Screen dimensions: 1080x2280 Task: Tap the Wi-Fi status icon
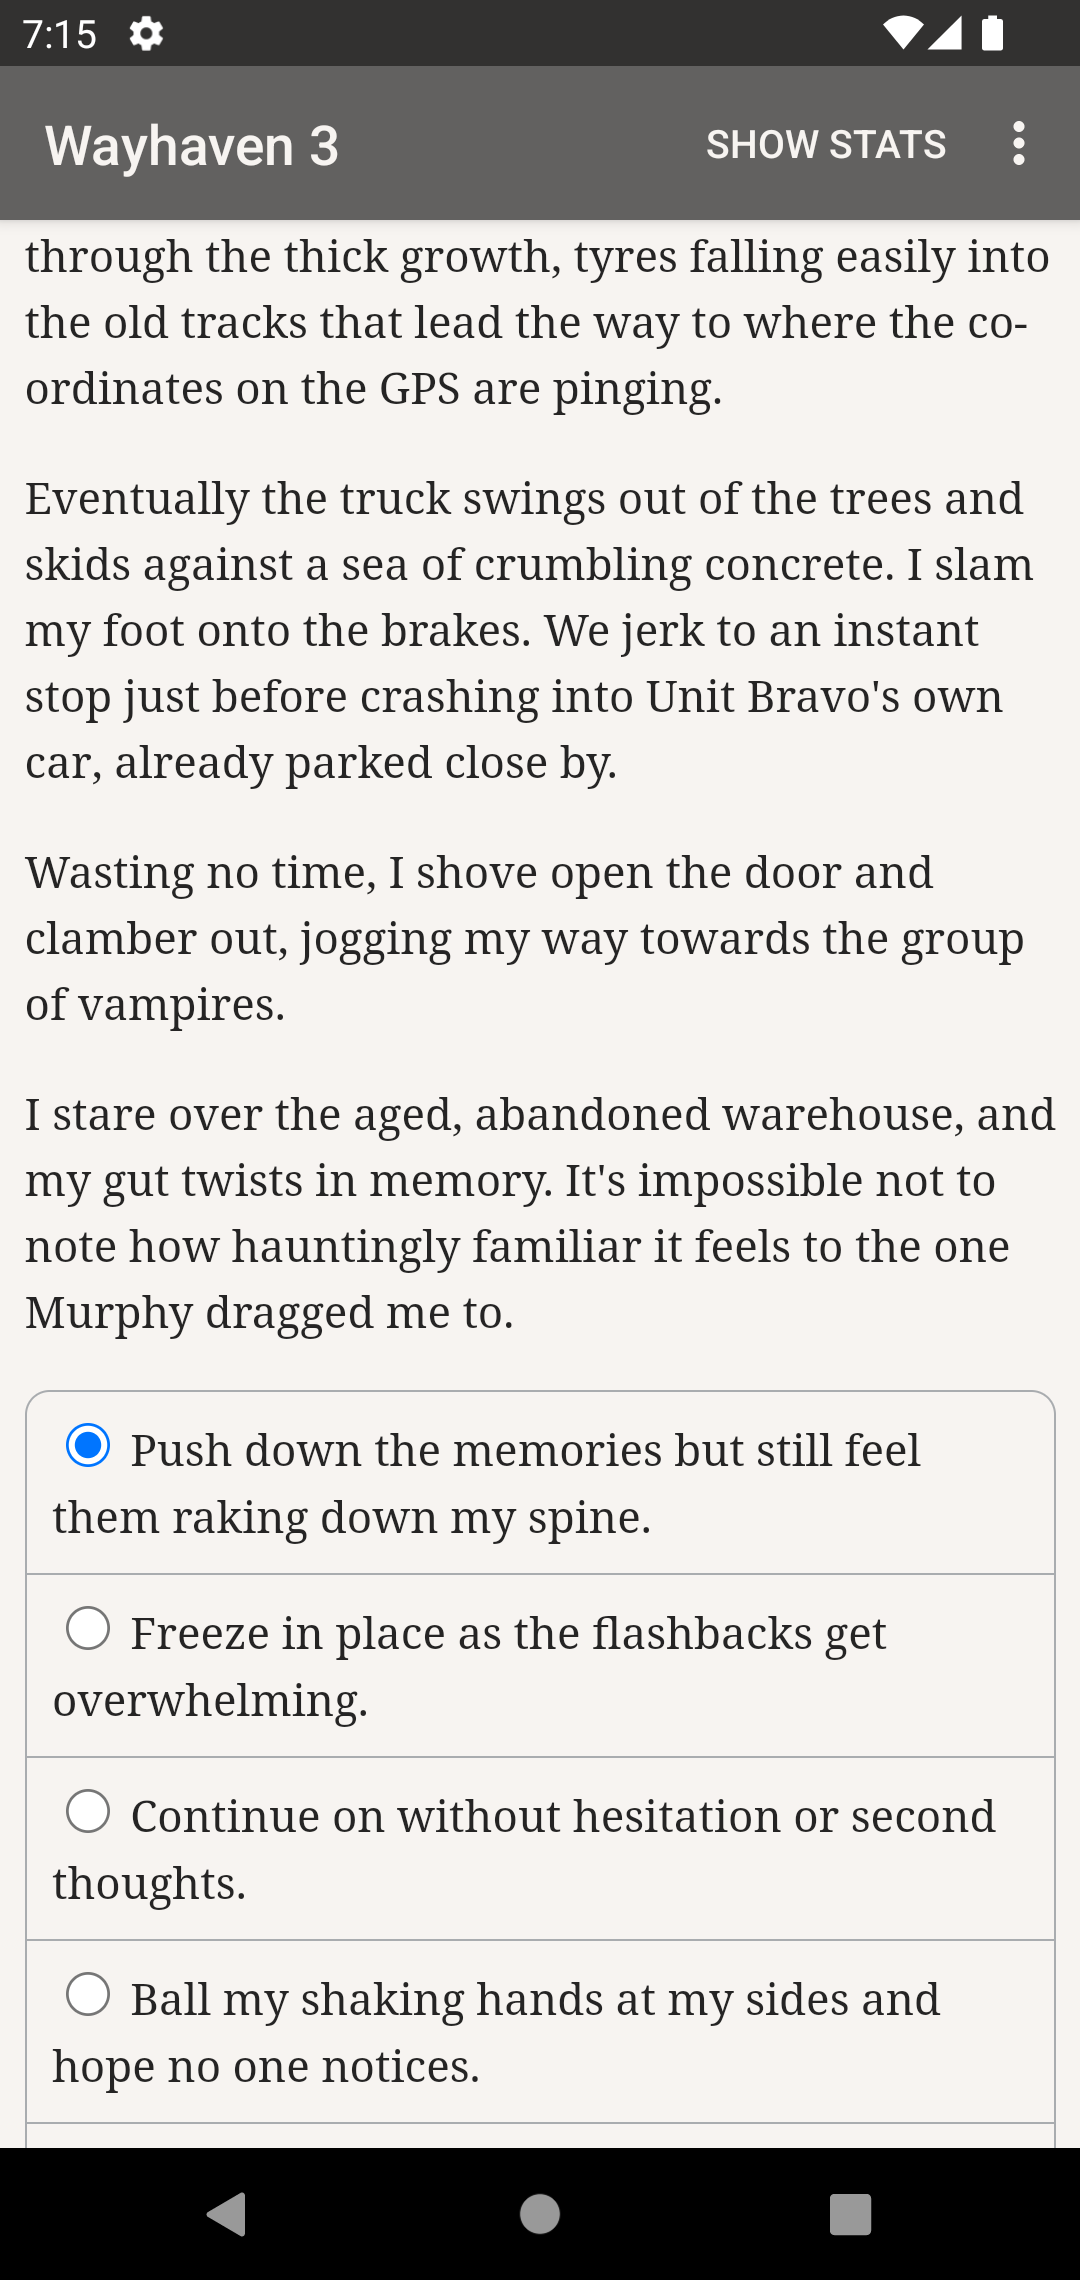click(x=901, y=34)
